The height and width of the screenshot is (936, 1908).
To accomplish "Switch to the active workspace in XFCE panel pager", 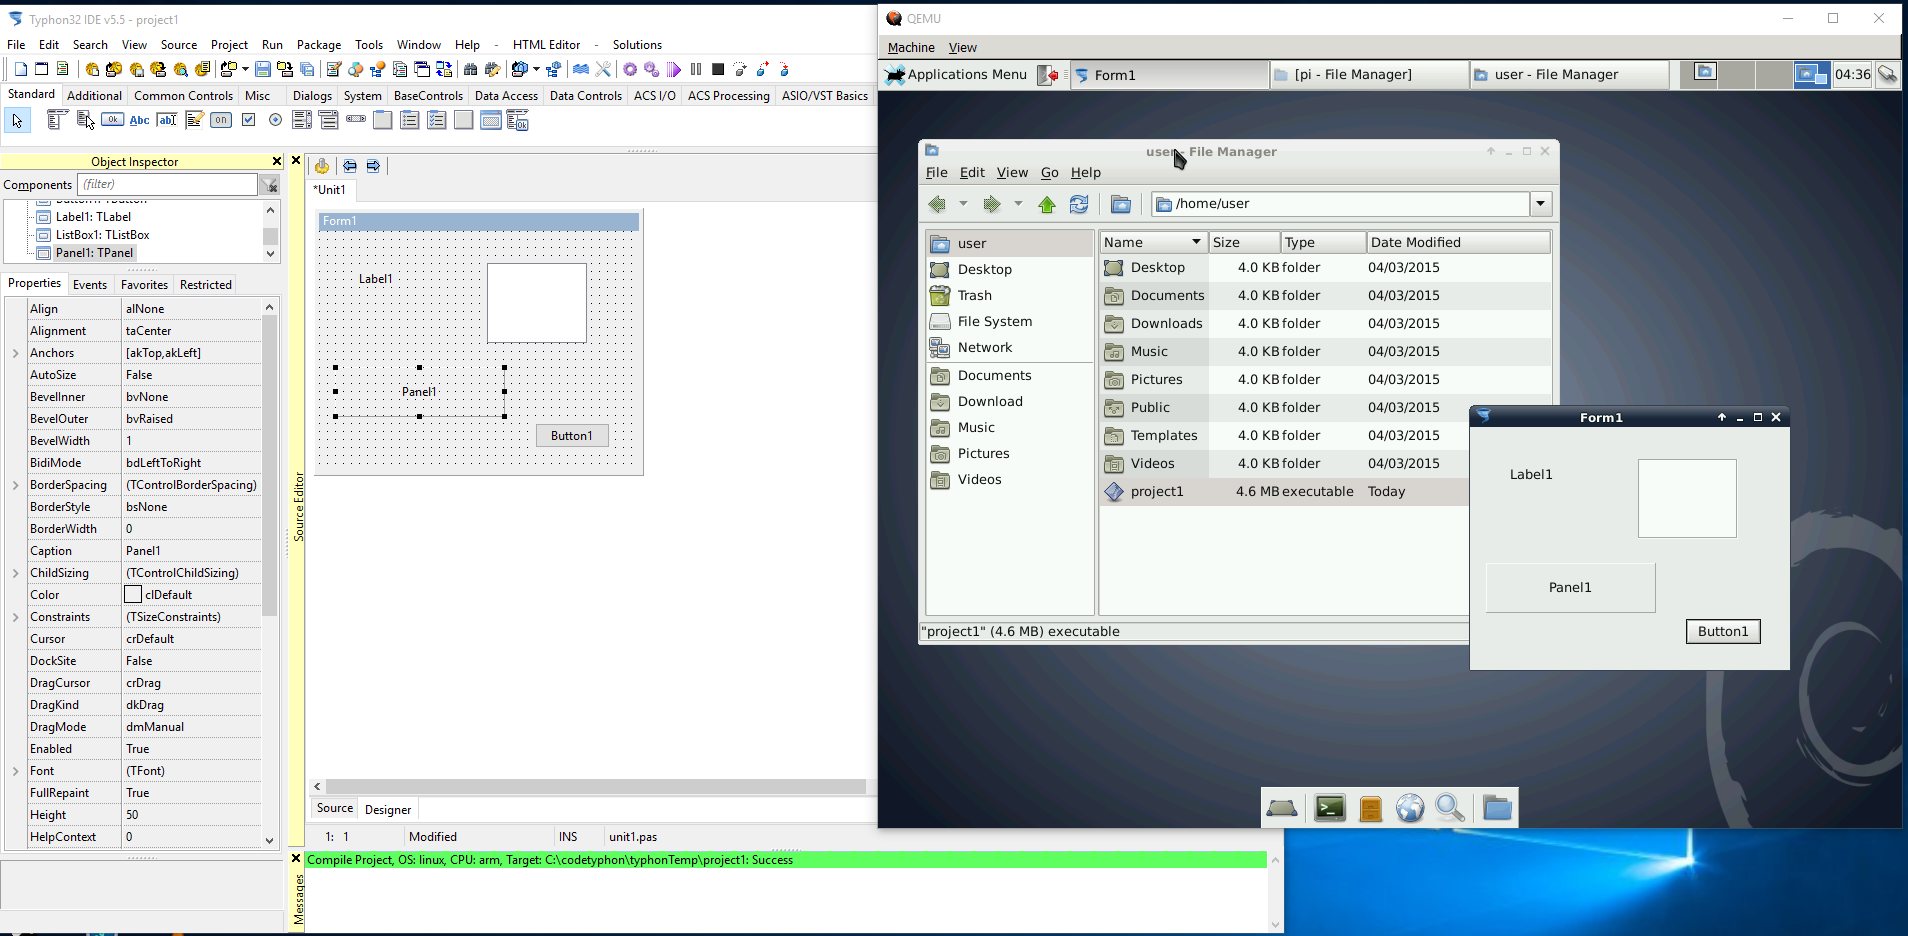I will click(1811, 74).
